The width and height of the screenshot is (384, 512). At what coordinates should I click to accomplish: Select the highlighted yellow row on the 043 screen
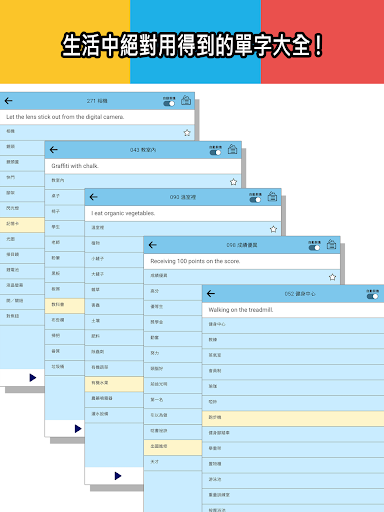pyautogui.click(x=65, y=305)
